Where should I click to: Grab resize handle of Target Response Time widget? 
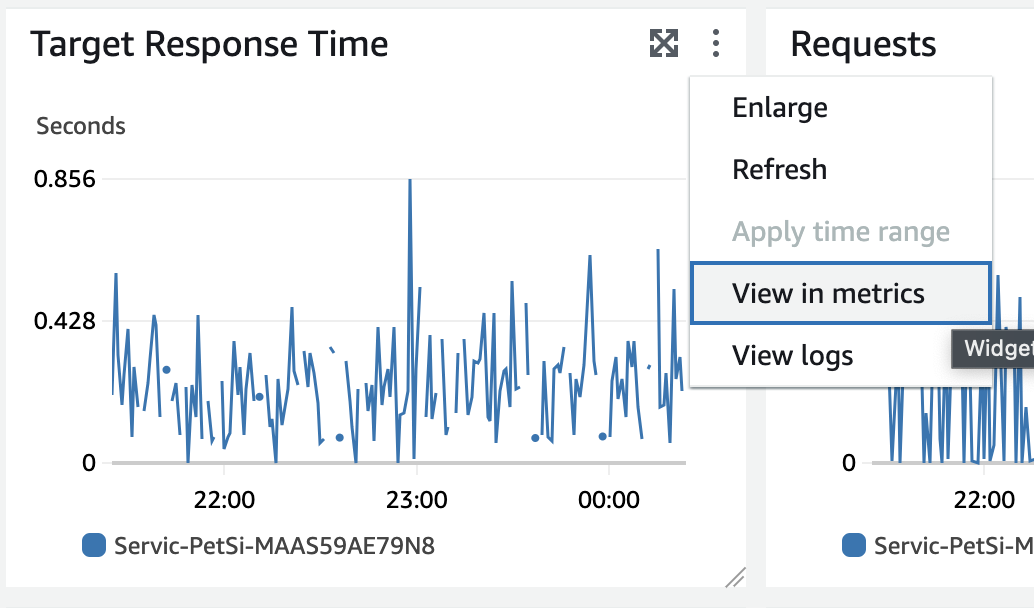(735, 576)
